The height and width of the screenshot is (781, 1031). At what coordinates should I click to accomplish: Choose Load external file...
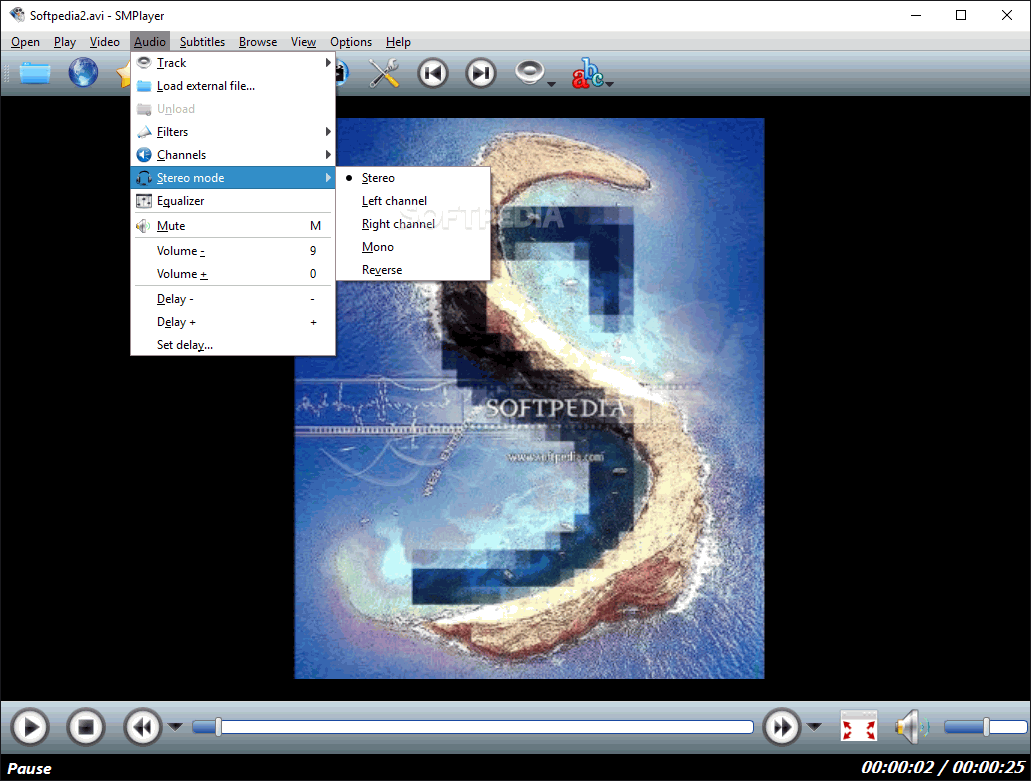click(233, 86)
